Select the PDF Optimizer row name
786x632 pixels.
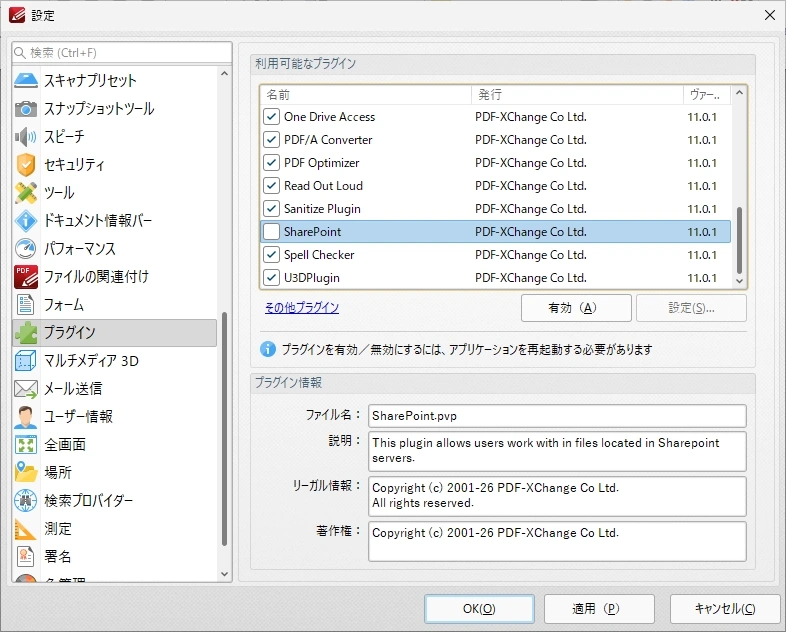point(321,162)
